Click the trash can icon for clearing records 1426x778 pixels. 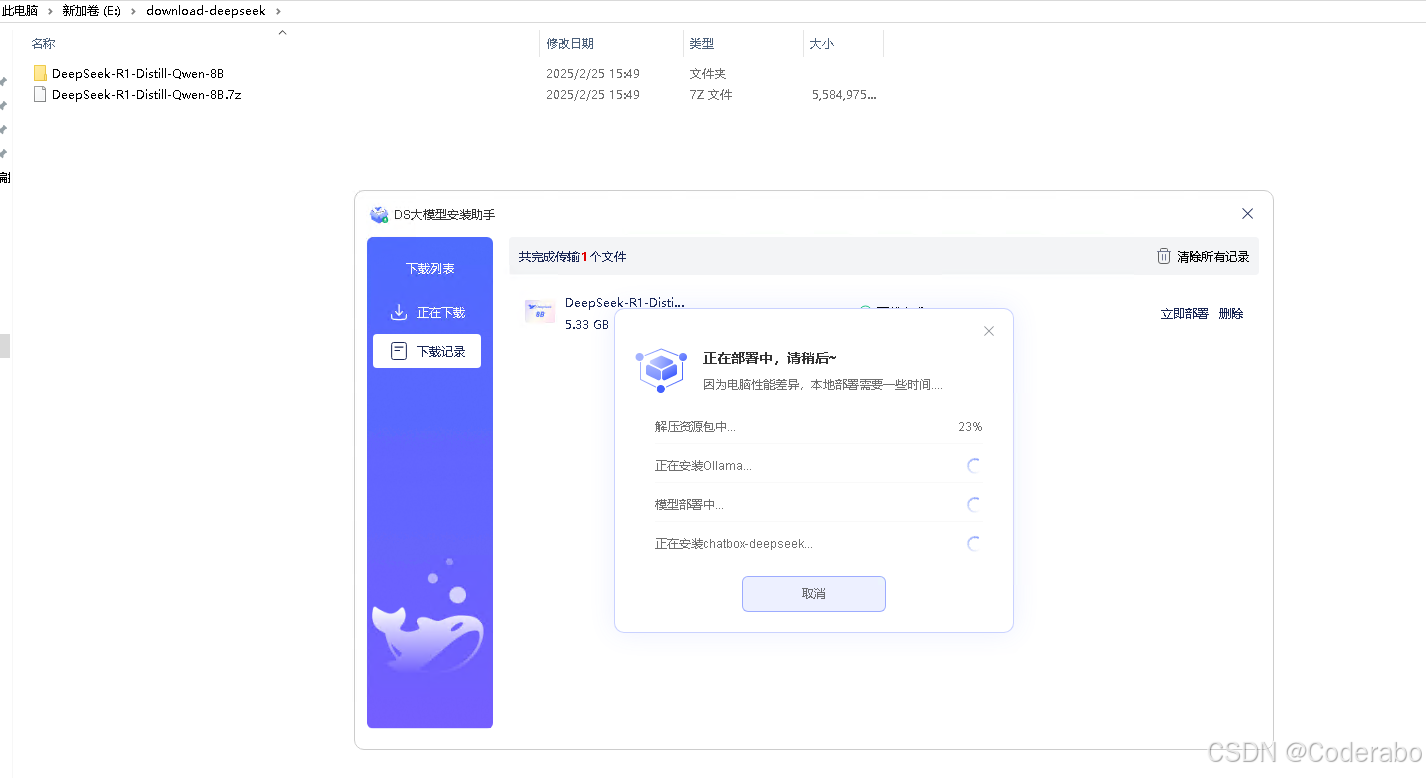pos(1164,256)
